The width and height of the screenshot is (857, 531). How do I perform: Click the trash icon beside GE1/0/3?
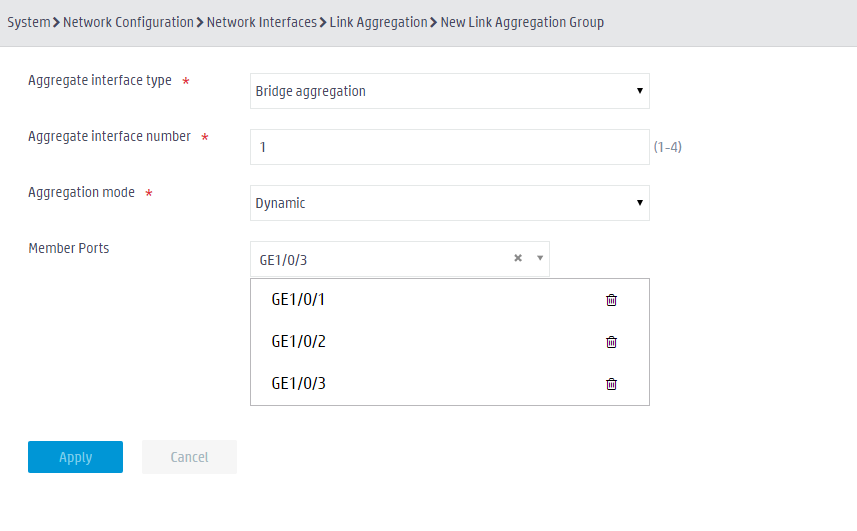point(611,384)
